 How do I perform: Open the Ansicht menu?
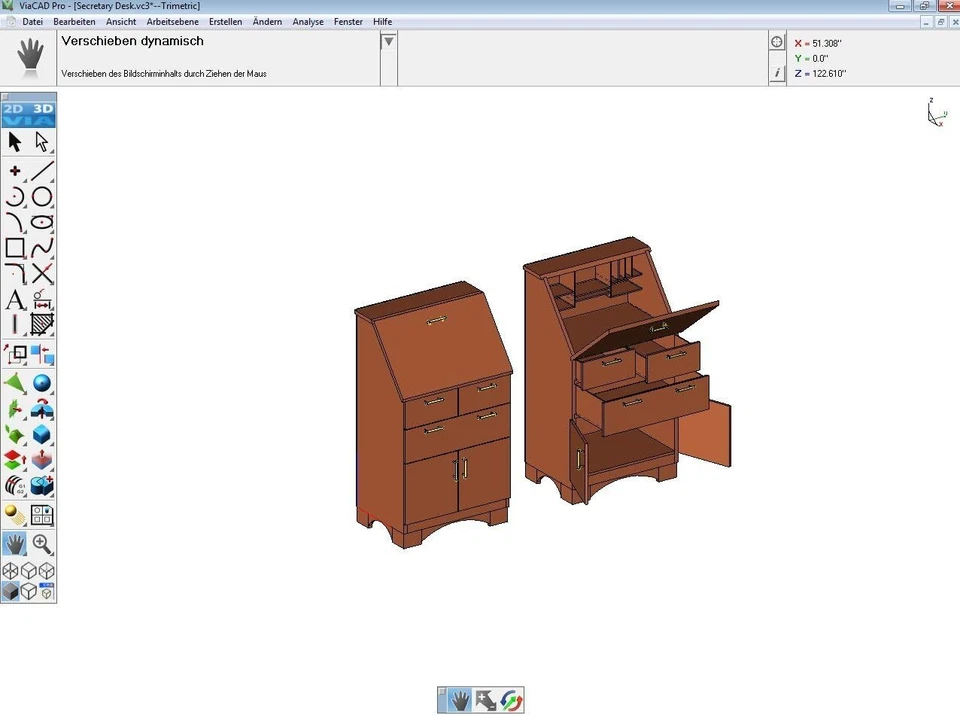point(121,21)
